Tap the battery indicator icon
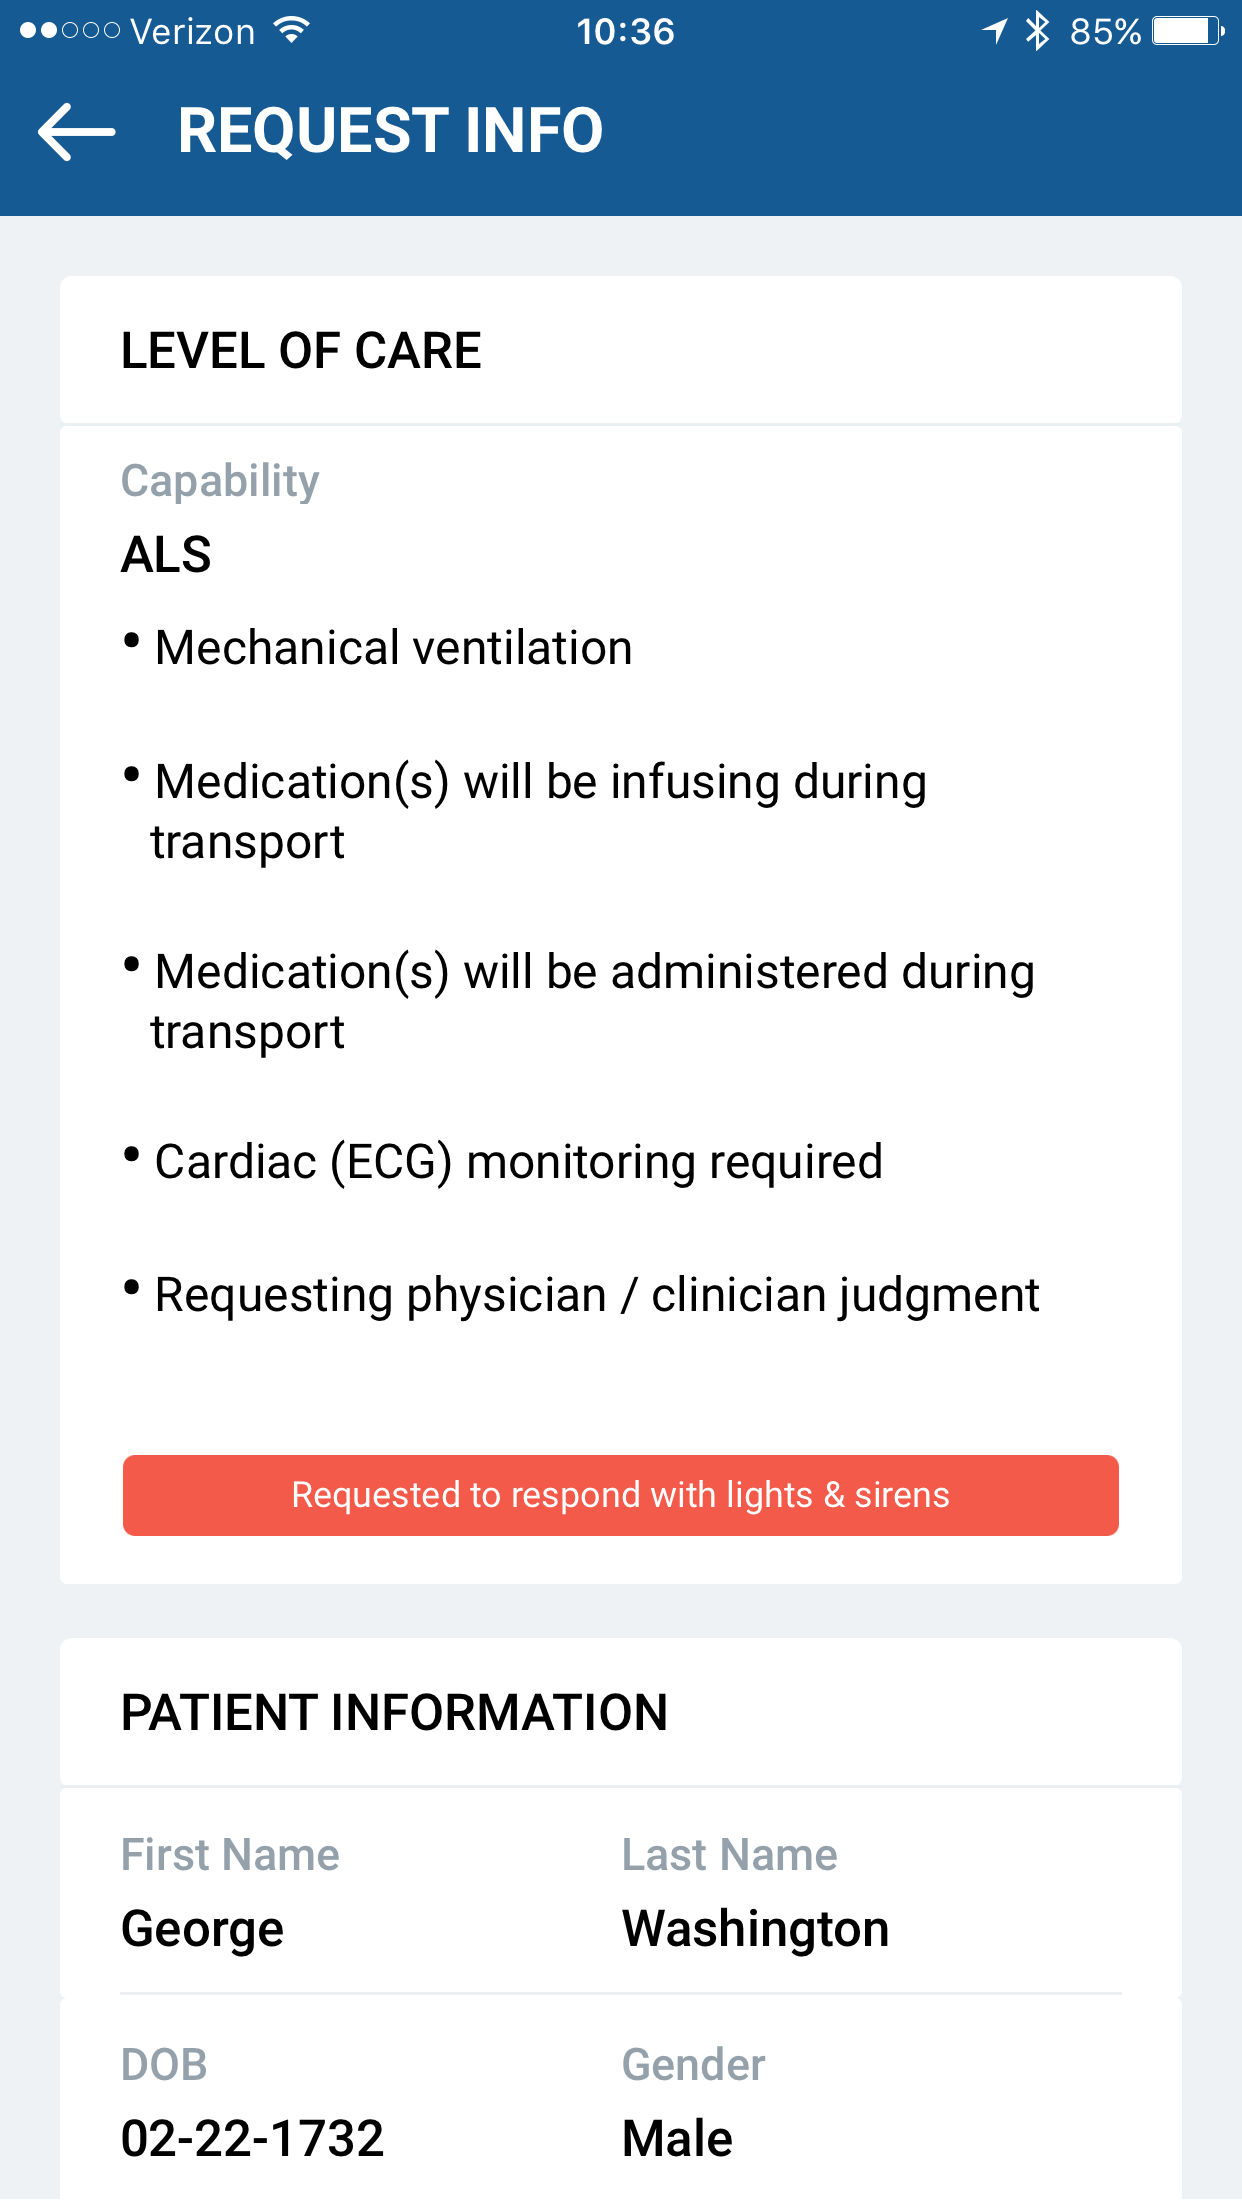The image size is (1242, 2208). (1187, 31)
